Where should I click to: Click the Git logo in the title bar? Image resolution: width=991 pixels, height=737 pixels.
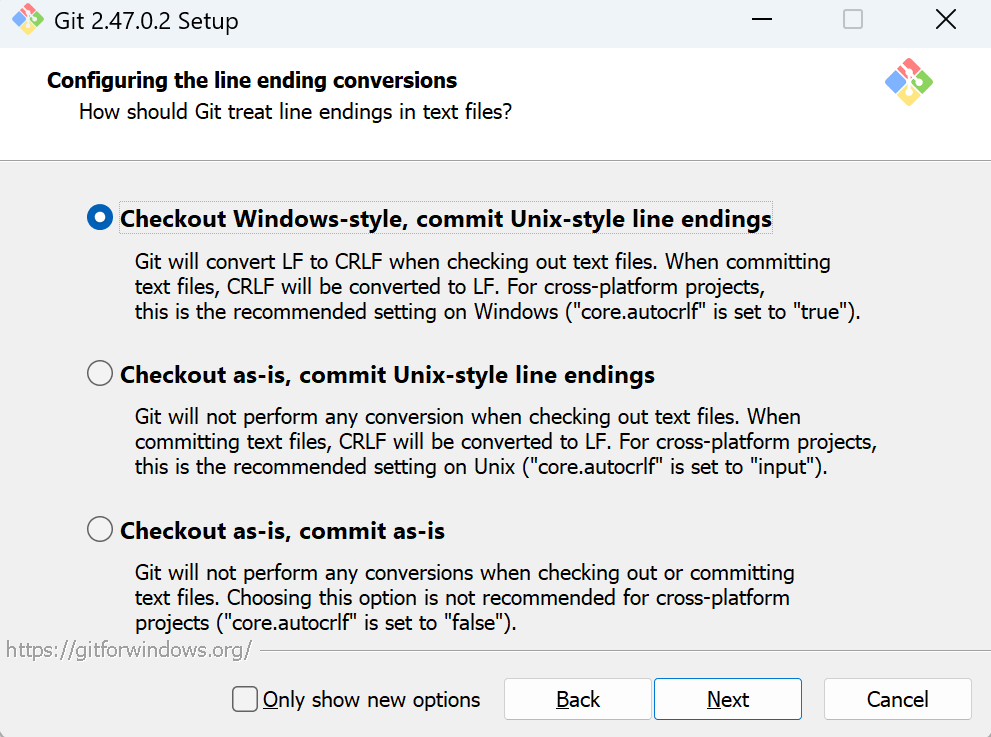point(27,20)
